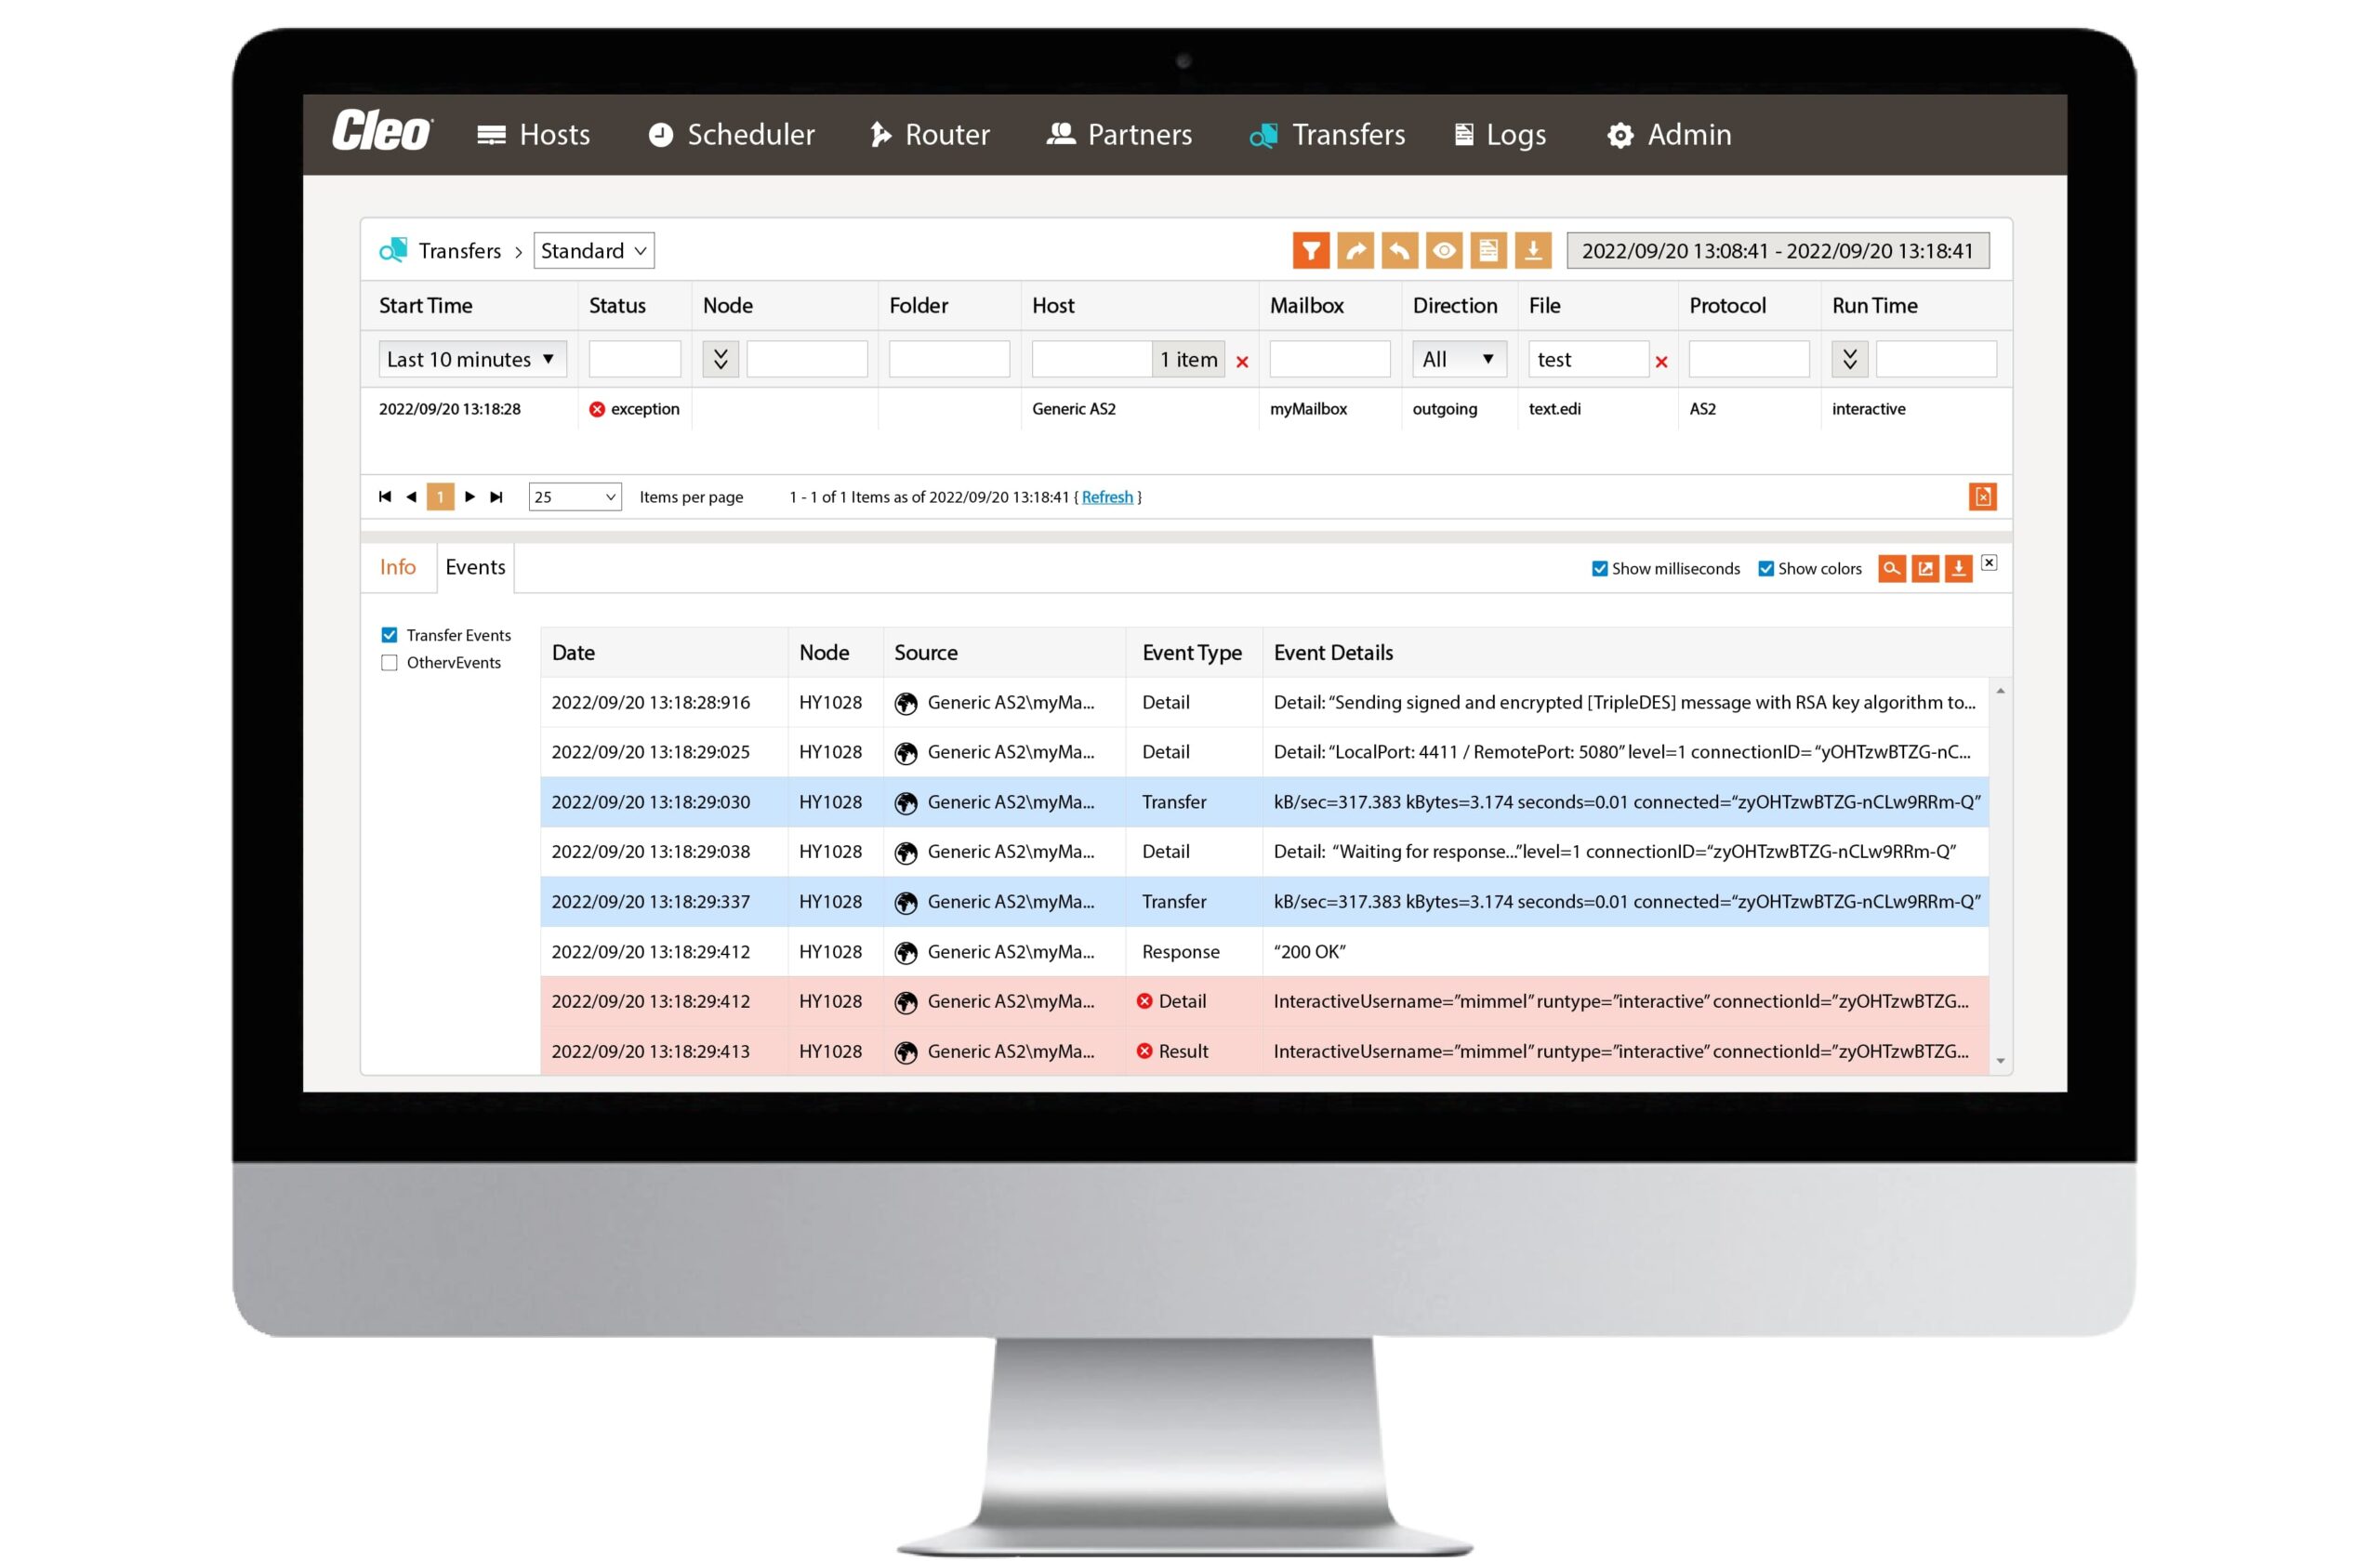Click the undo arrow icon in the toolbar
Screen dimensions: 2380x1561
tap(1400, 250)
